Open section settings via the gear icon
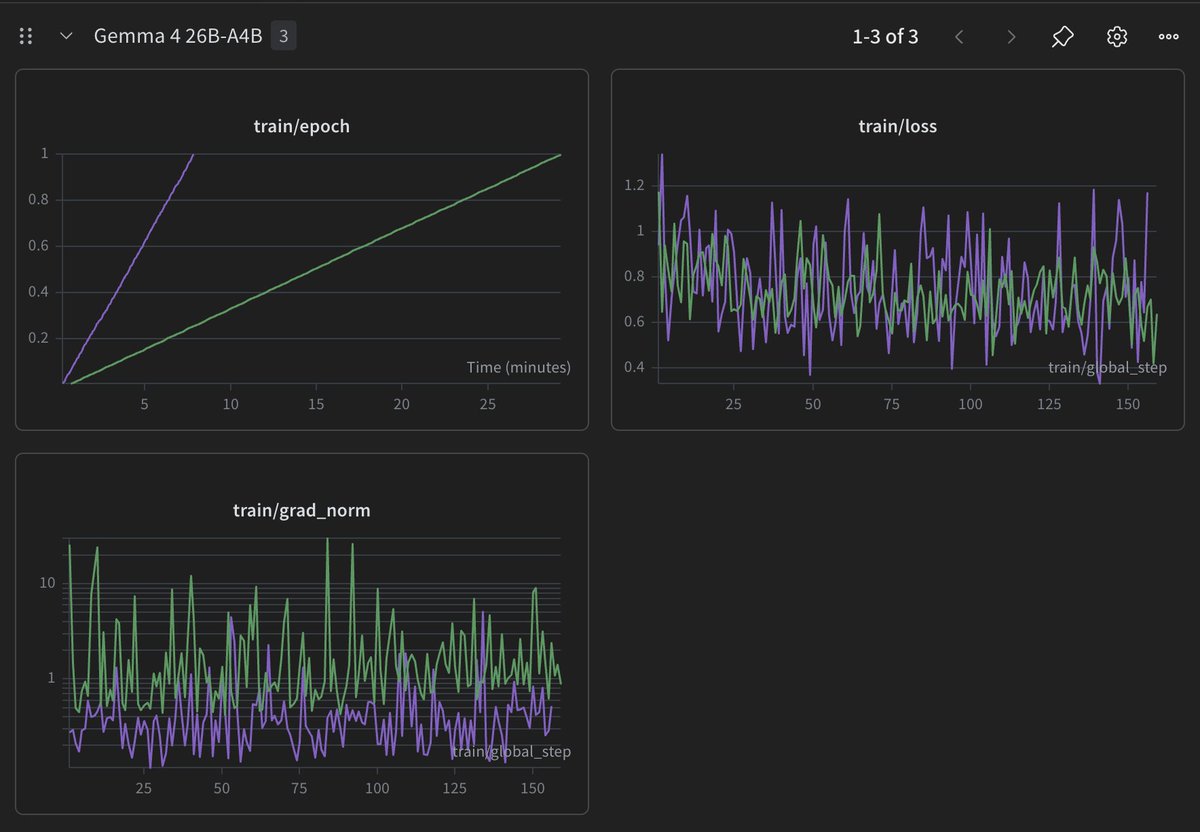The width and height of the screenshot is (1200, 832). (1116, 37)
